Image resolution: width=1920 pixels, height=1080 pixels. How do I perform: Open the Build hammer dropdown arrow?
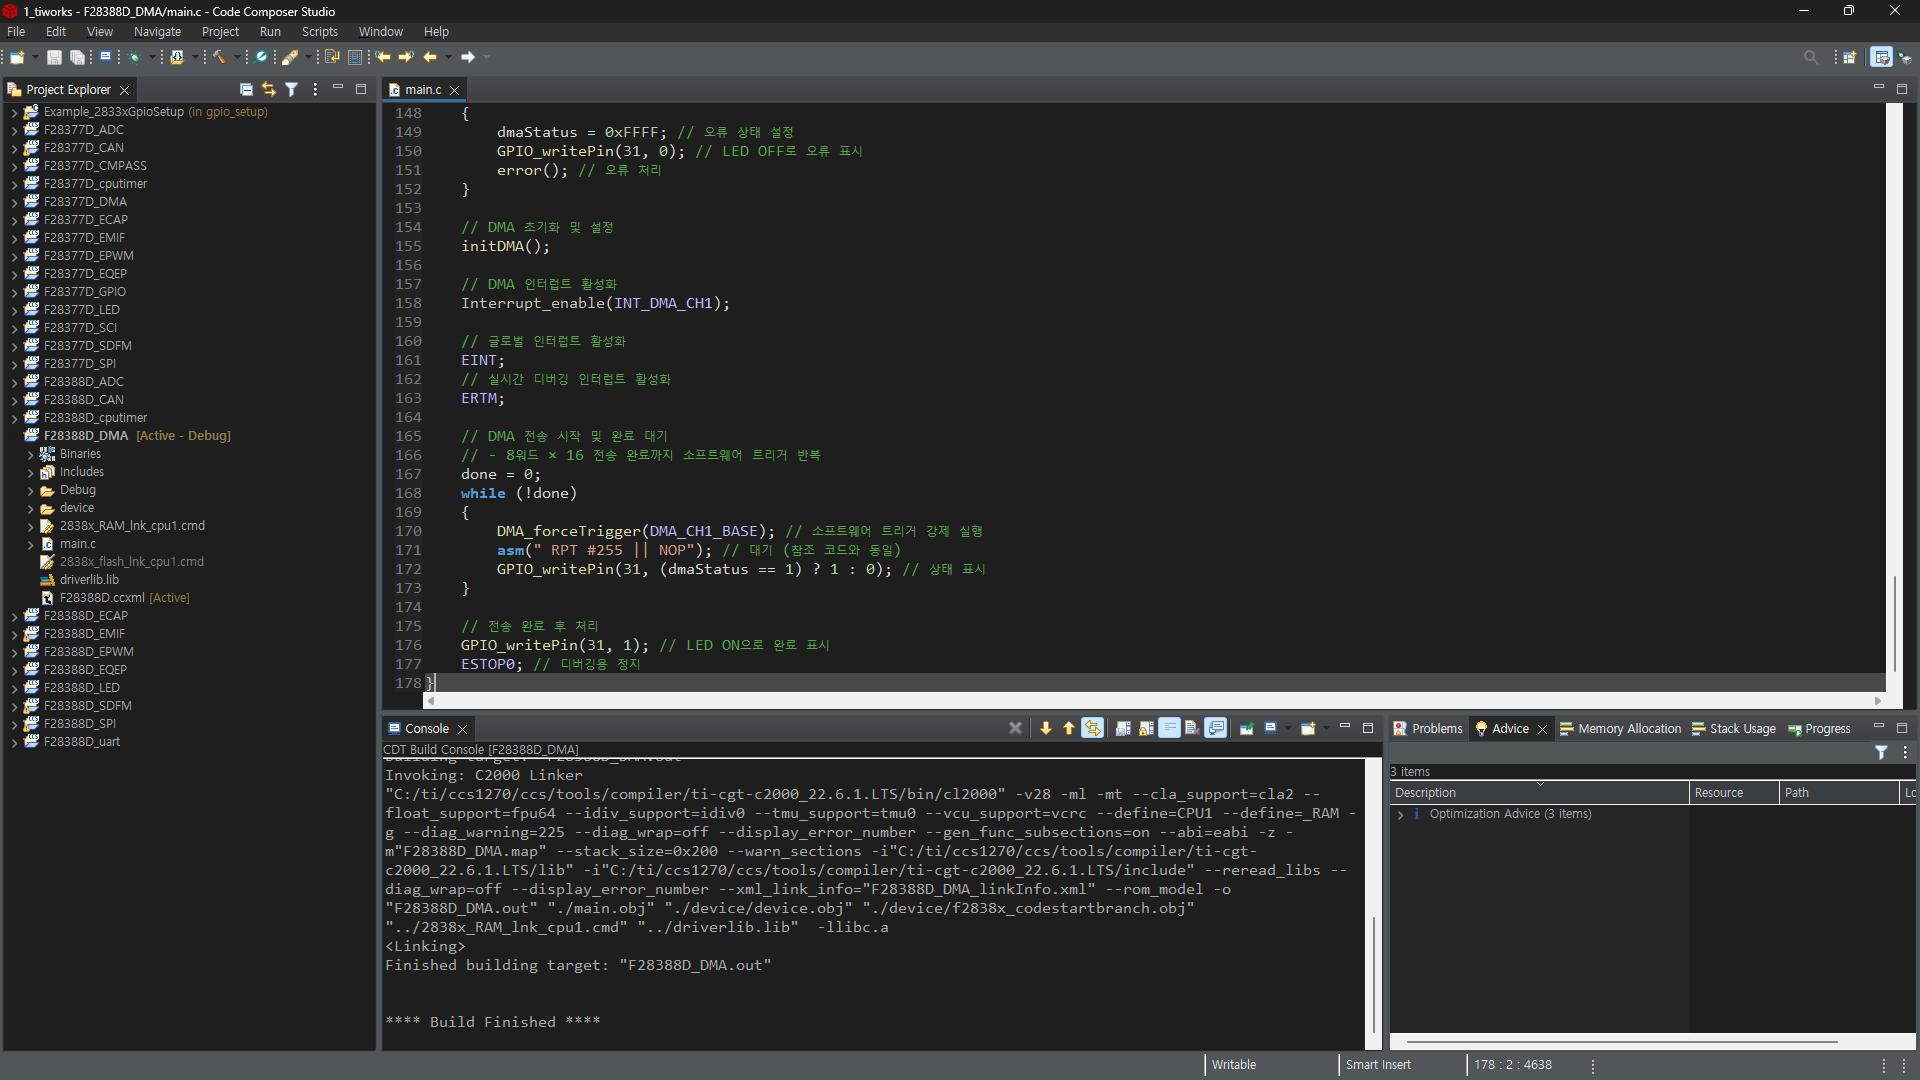tap(237, 57)
